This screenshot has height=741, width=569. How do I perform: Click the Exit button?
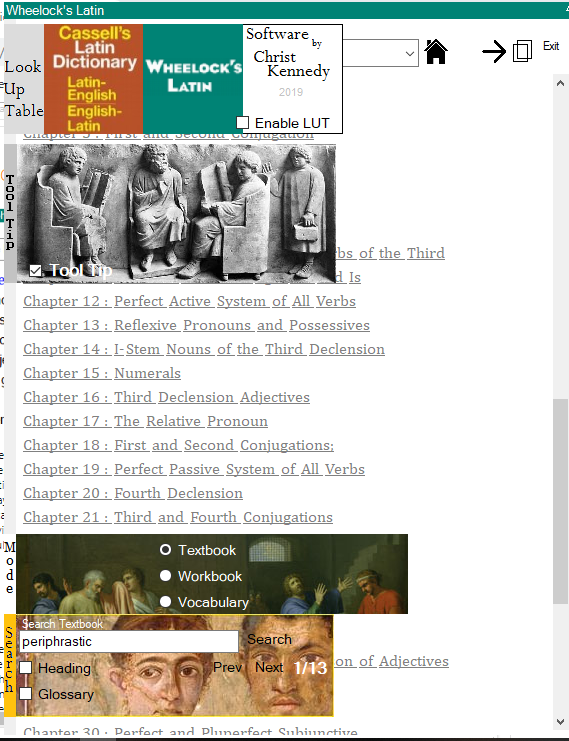pos(551,46)
